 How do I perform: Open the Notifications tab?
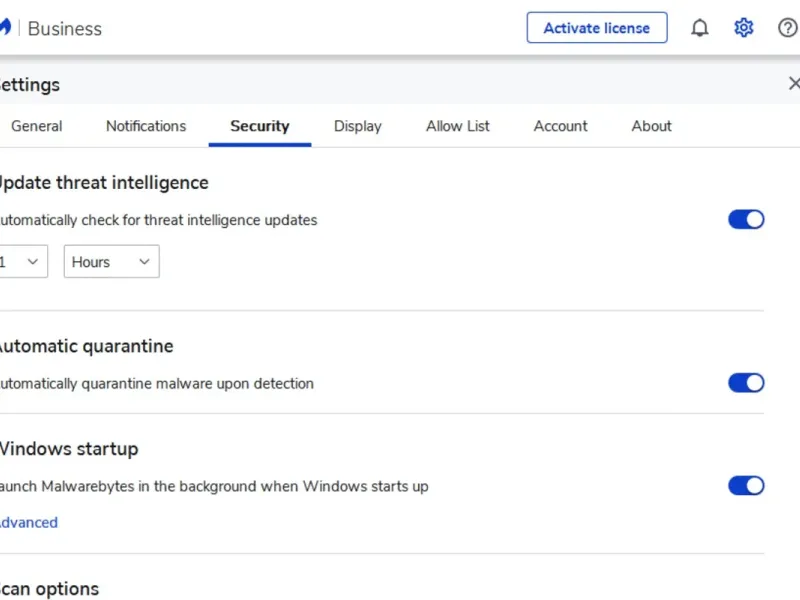[146, 126]
